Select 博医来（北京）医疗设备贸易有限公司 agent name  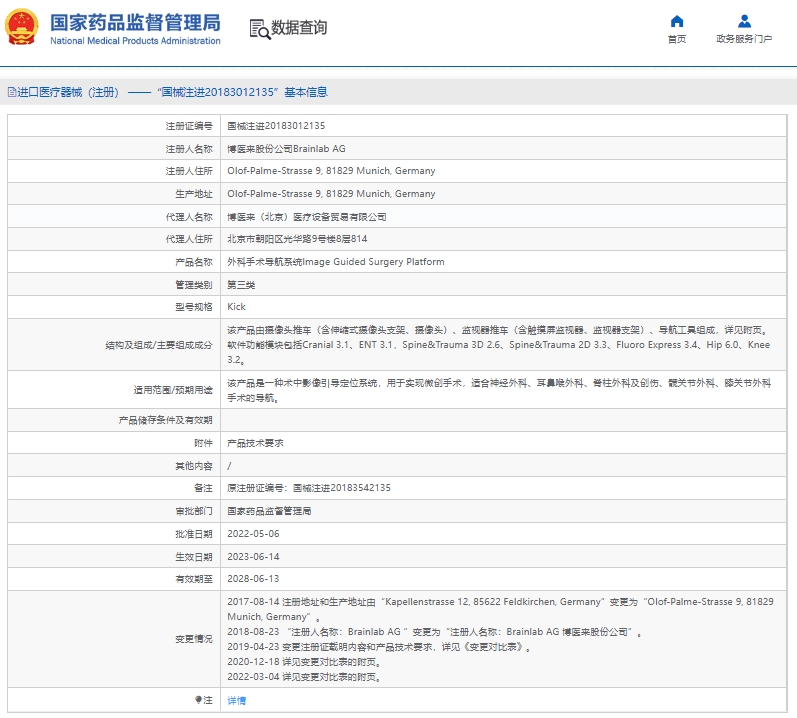click(306, 217)
